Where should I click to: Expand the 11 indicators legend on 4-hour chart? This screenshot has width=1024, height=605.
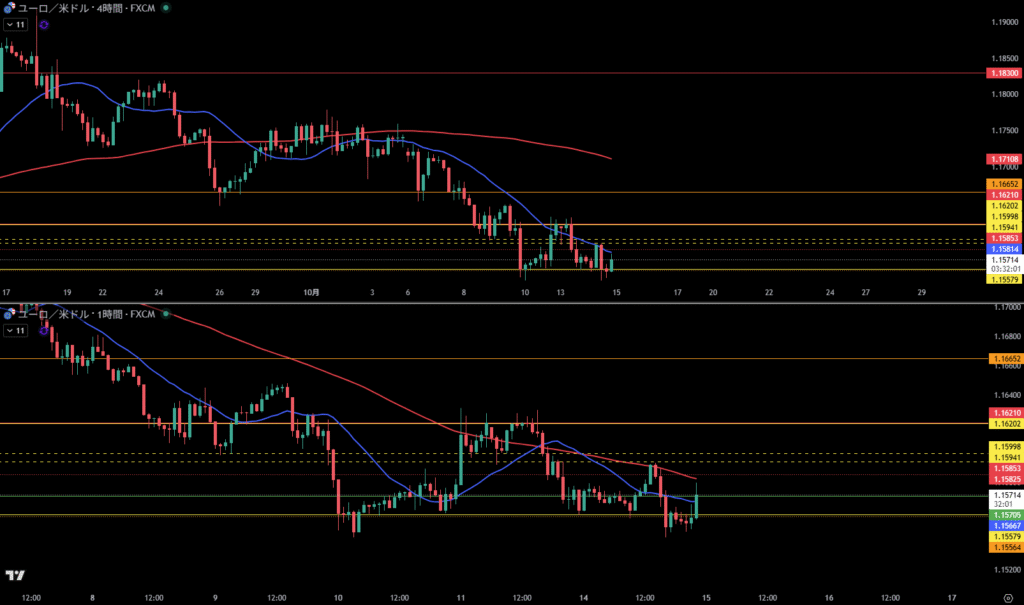click(x=16, y=24)
